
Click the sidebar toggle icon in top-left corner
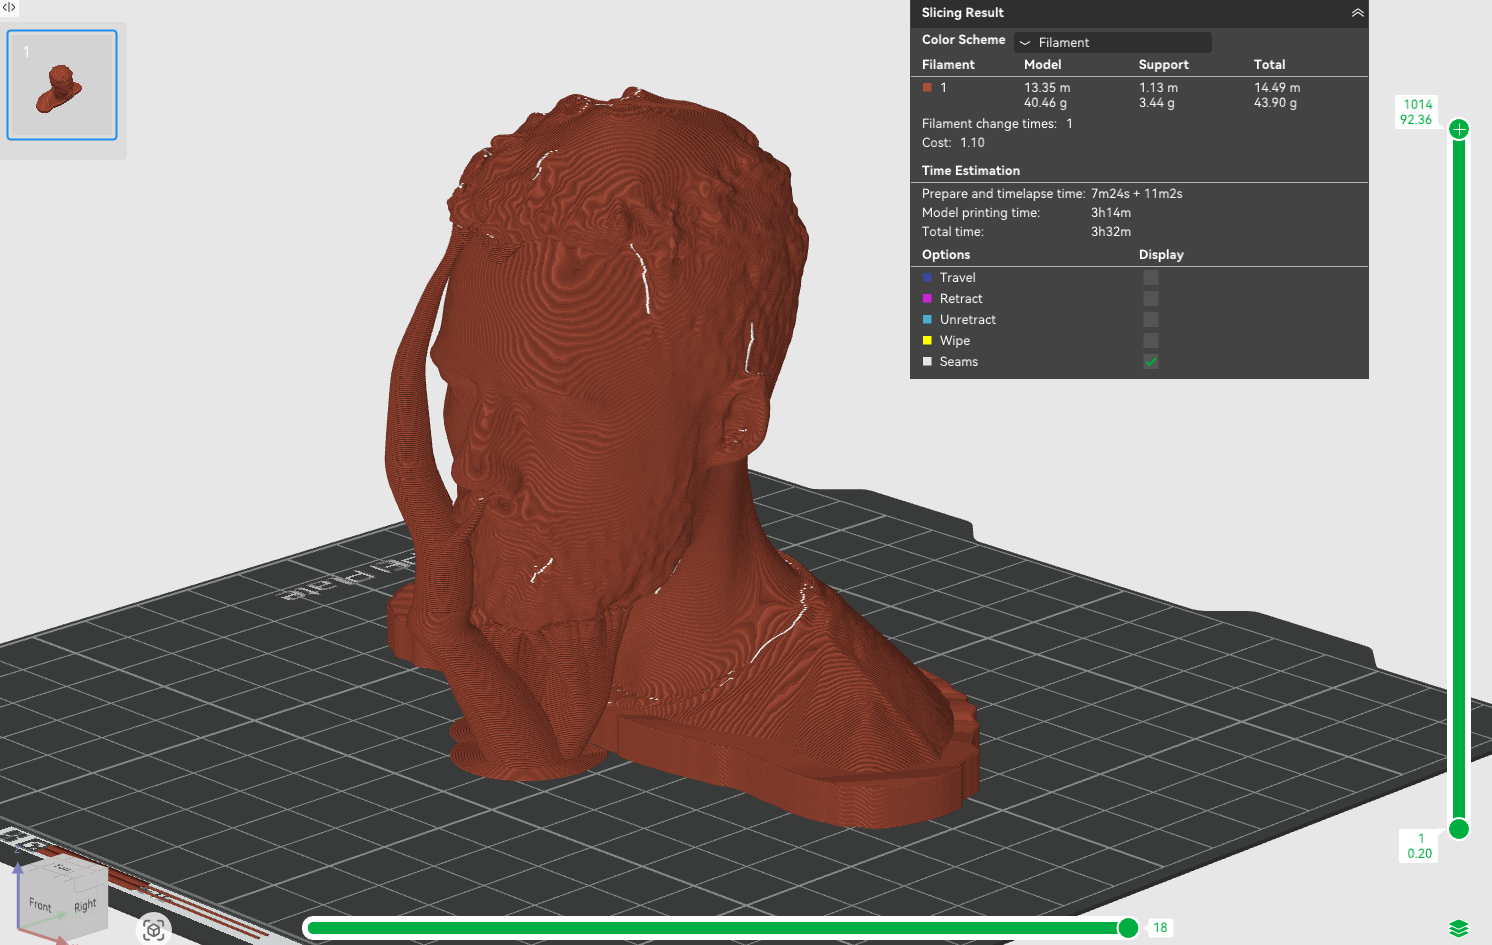click(10, 8)
